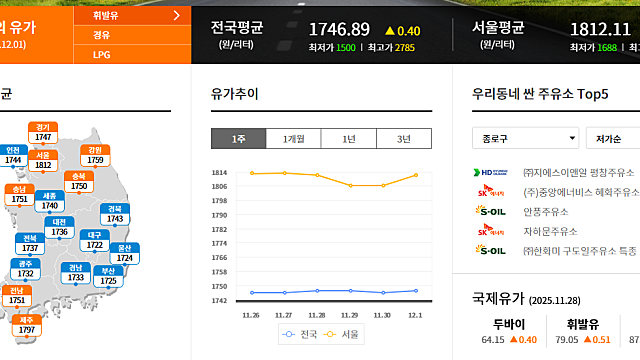640x360 pixels.
Task: Click the 제주 1797 map marker
Action: pos(27,325)
